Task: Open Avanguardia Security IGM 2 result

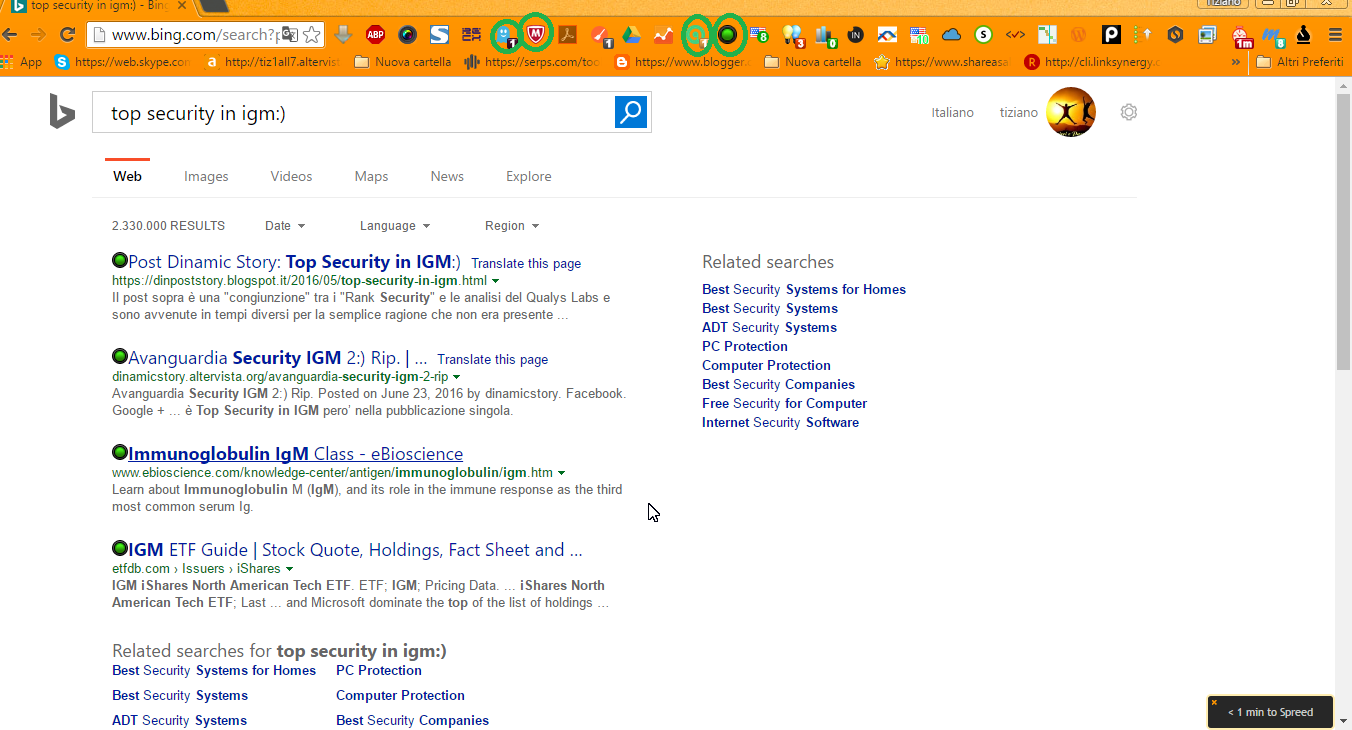Action: pyautogui.click(x=277, y=358)
